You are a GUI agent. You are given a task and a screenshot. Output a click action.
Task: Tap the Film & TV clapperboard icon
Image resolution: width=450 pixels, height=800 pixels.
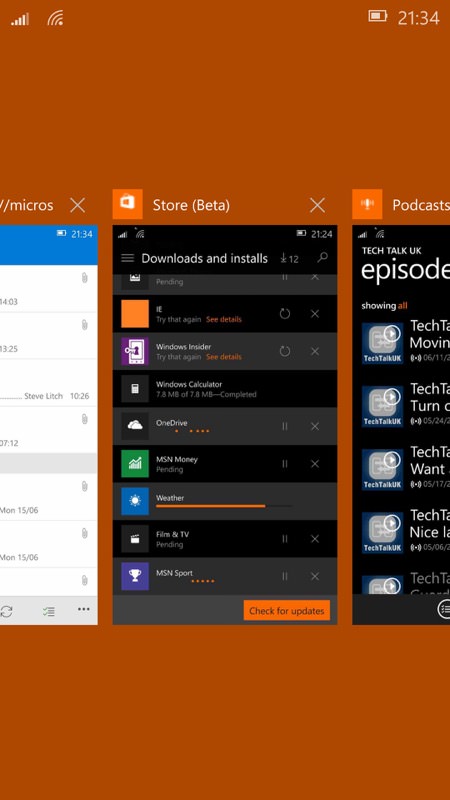(x=135, y=539)
